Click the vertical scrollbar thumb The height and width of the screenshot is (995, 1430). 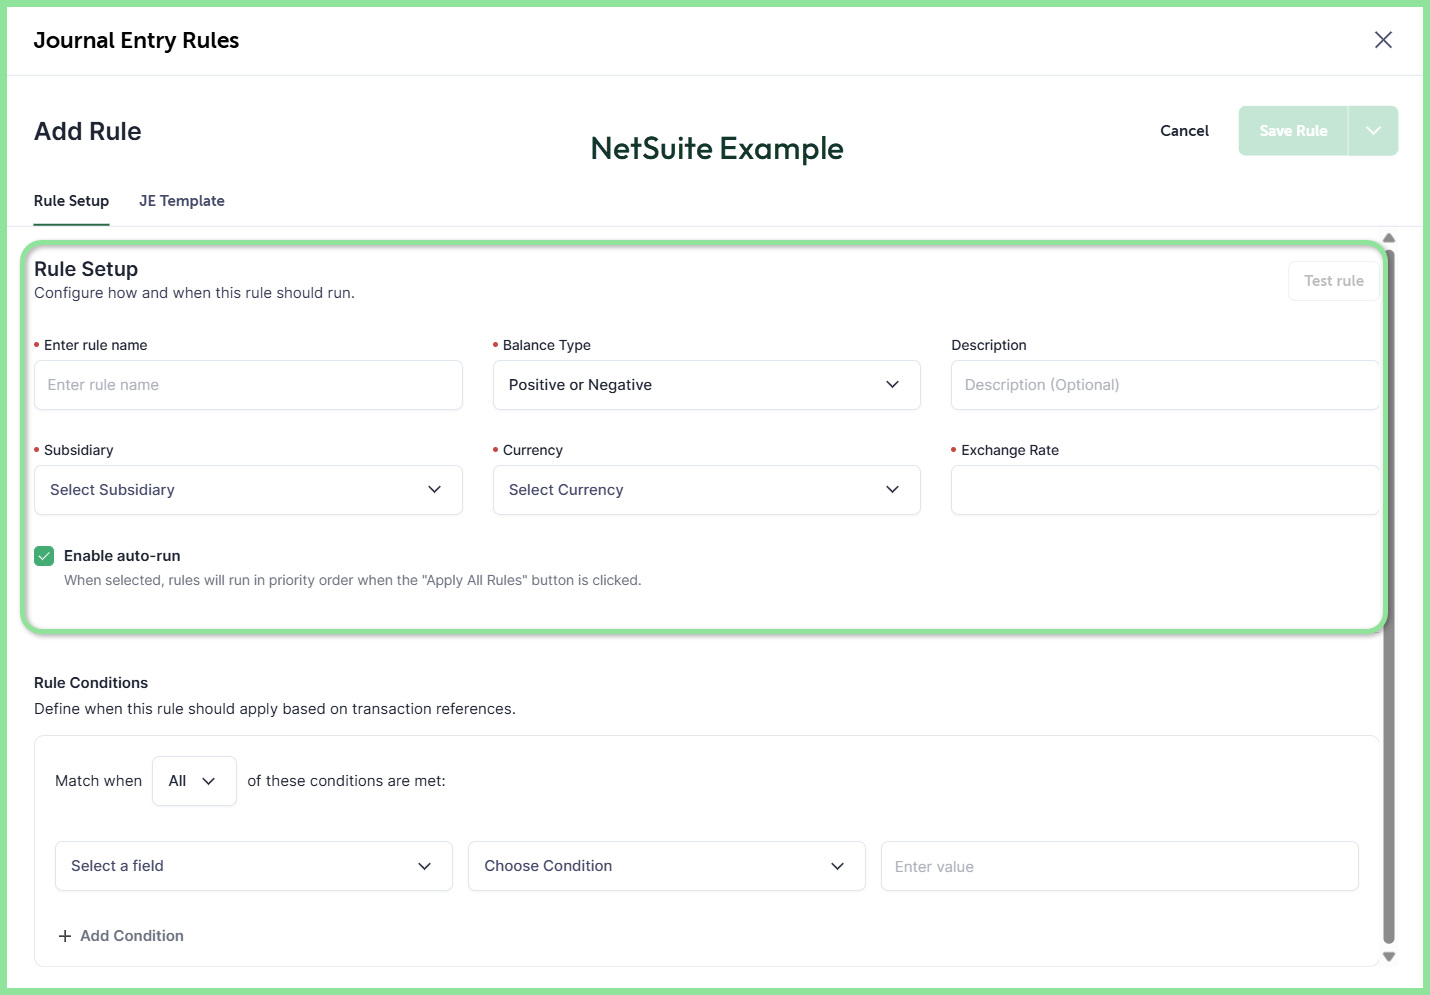point(1389,597)
